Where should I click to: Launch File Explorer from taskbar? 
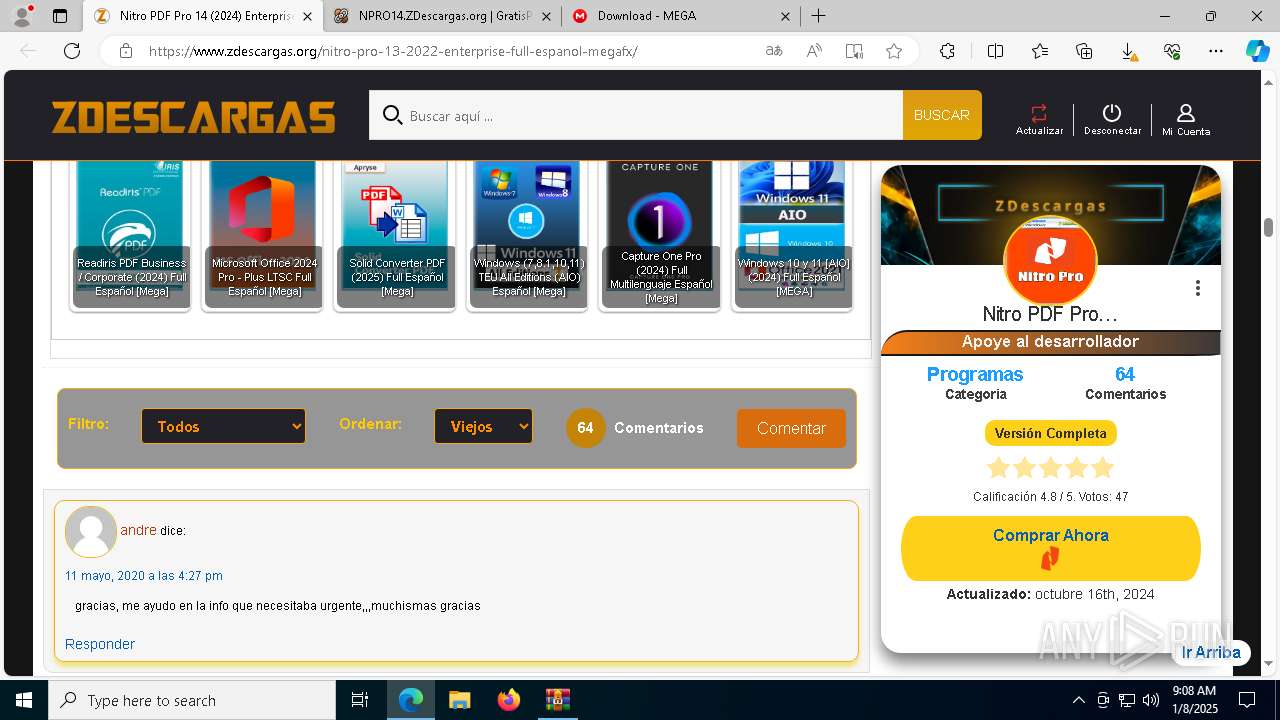459,700
